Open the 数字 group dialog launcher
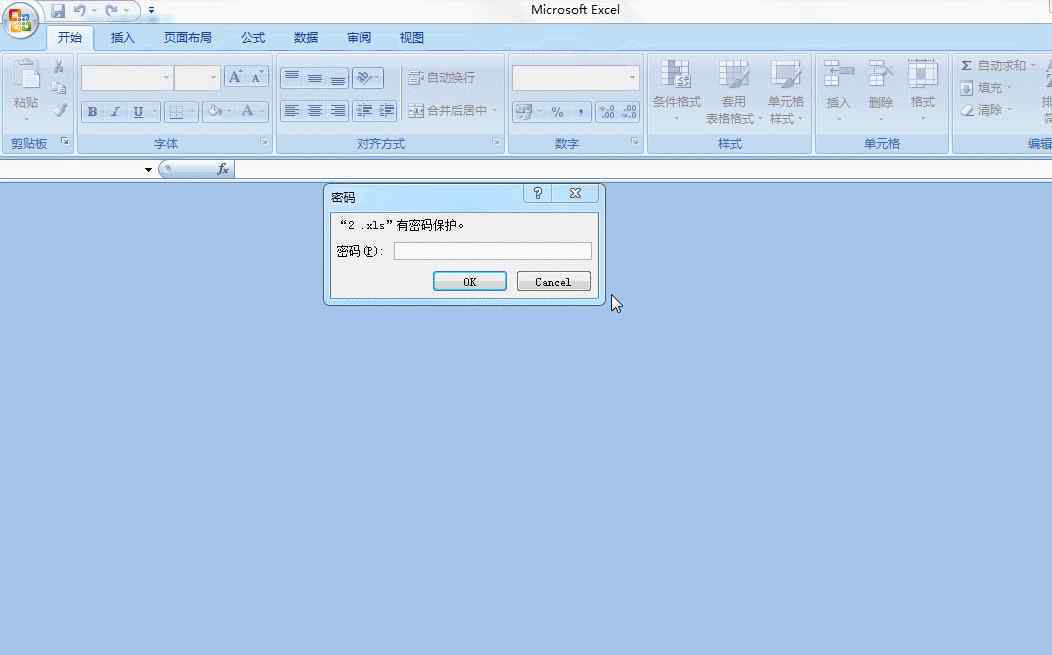 [634, 141]
